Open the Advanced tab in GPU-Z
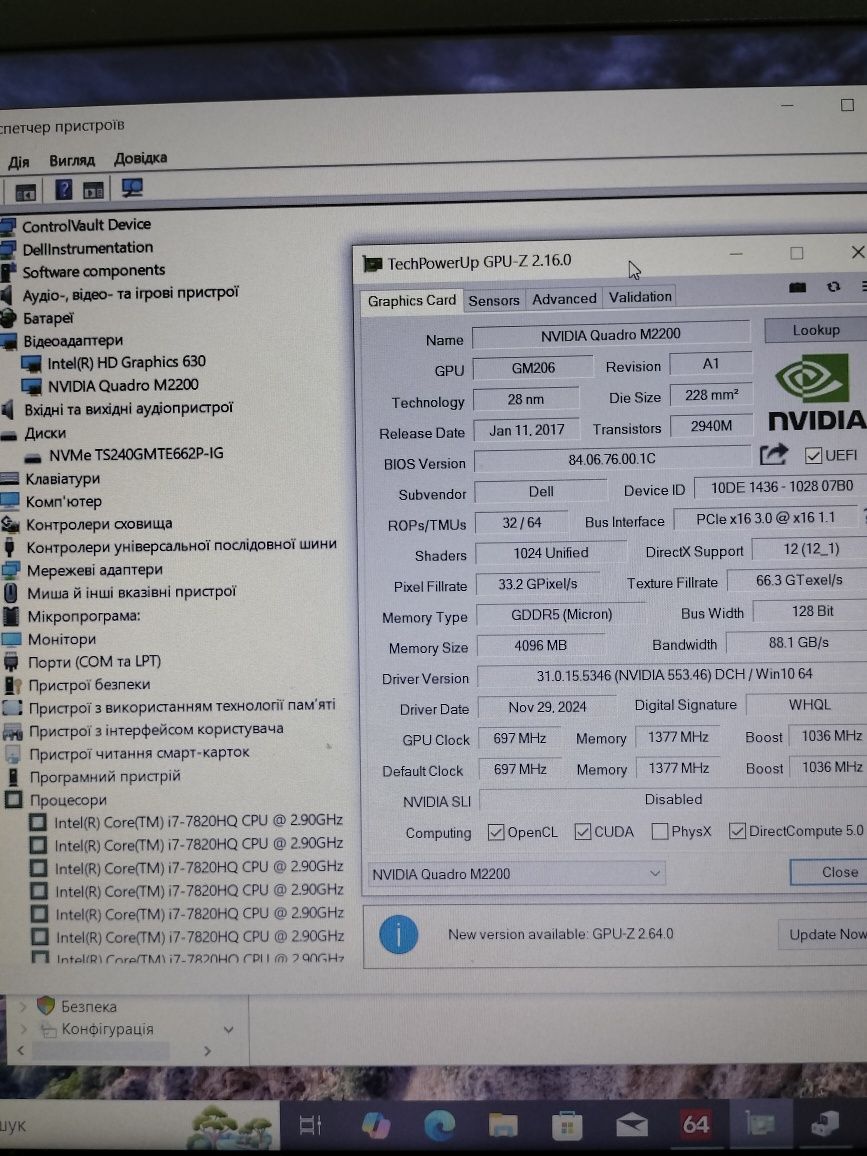 tap(564, 299)
